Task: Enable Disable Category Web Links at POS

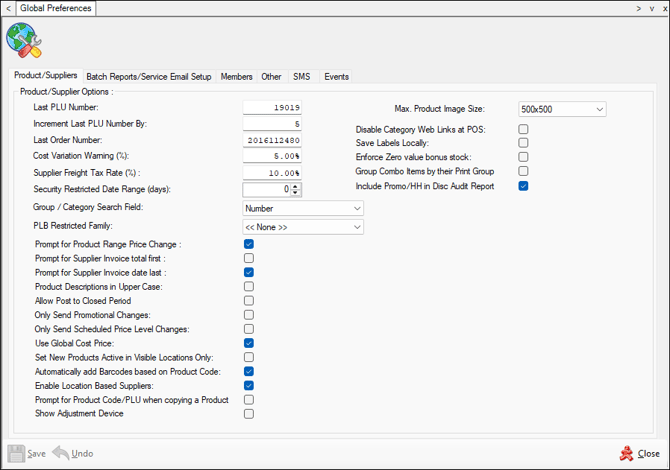Action: pyautogui.click(x=523, y=129)
